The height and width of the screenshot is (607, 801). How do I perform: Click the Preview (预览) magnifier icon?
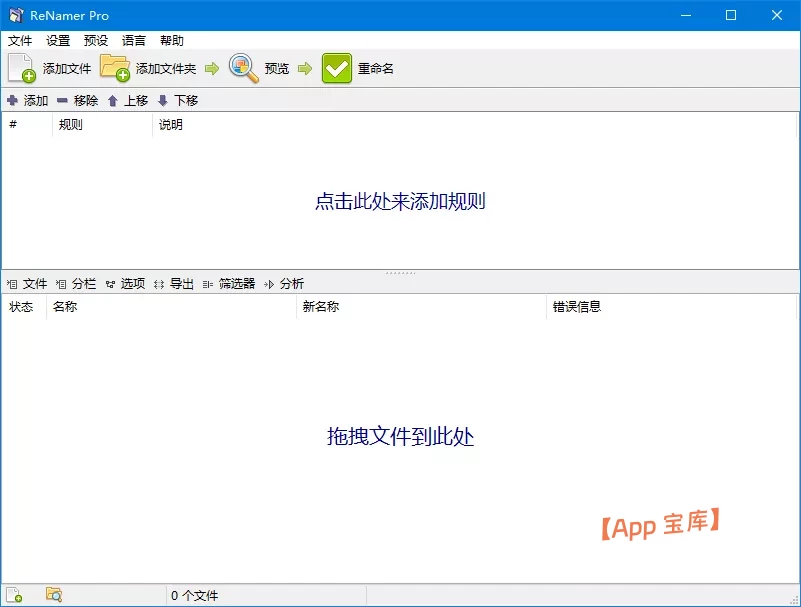click(244, 68)
